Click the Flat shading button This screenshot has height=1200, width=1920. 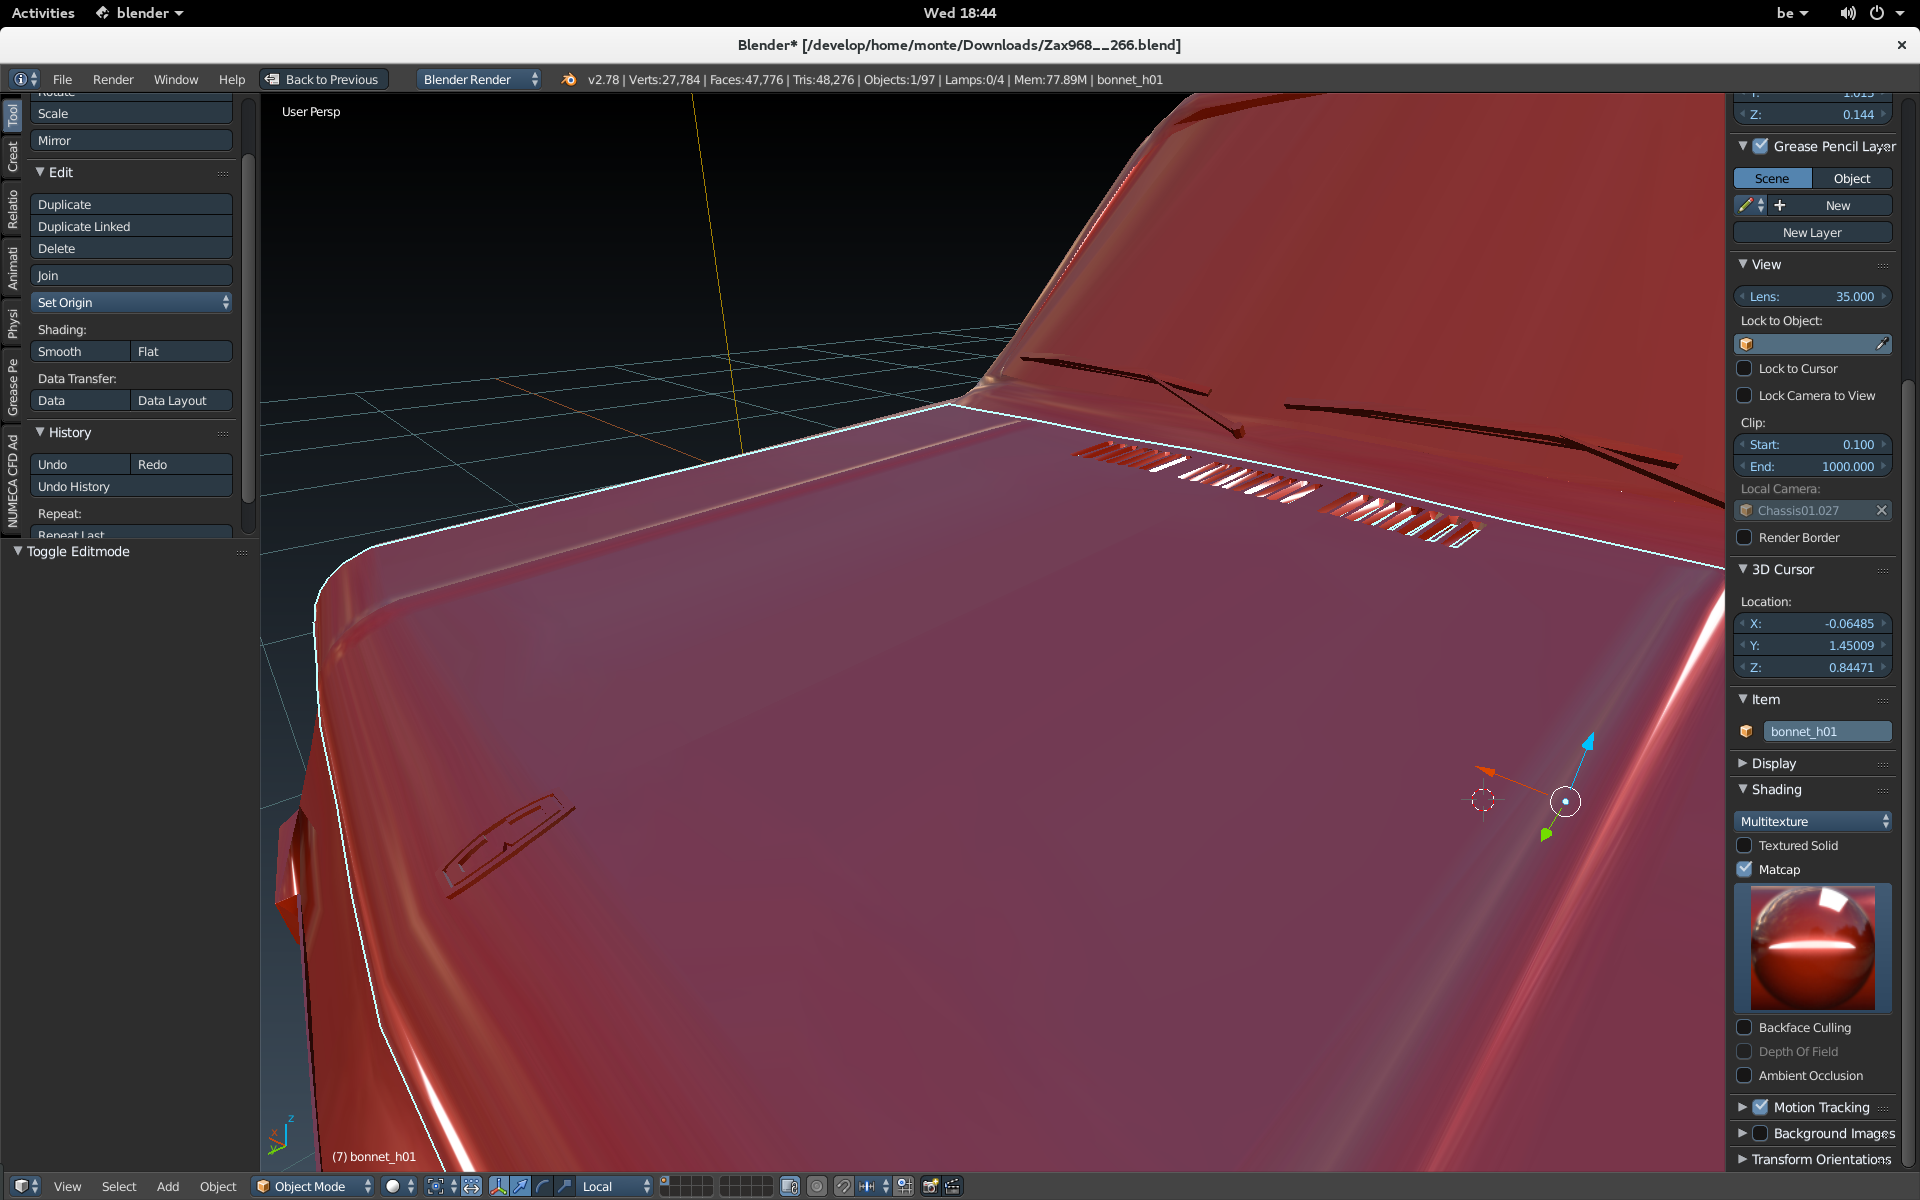coord(148,351)
